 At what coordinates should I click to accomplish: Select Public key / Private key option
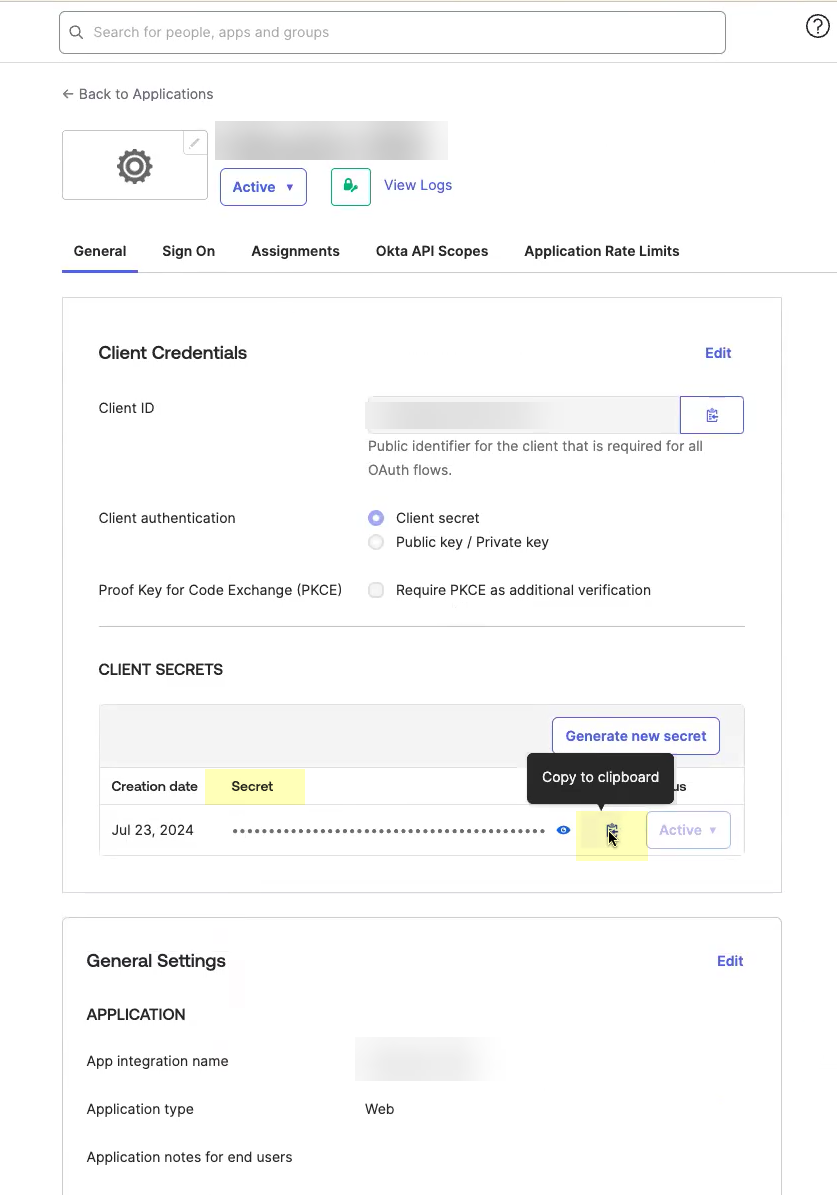(376, 542)
